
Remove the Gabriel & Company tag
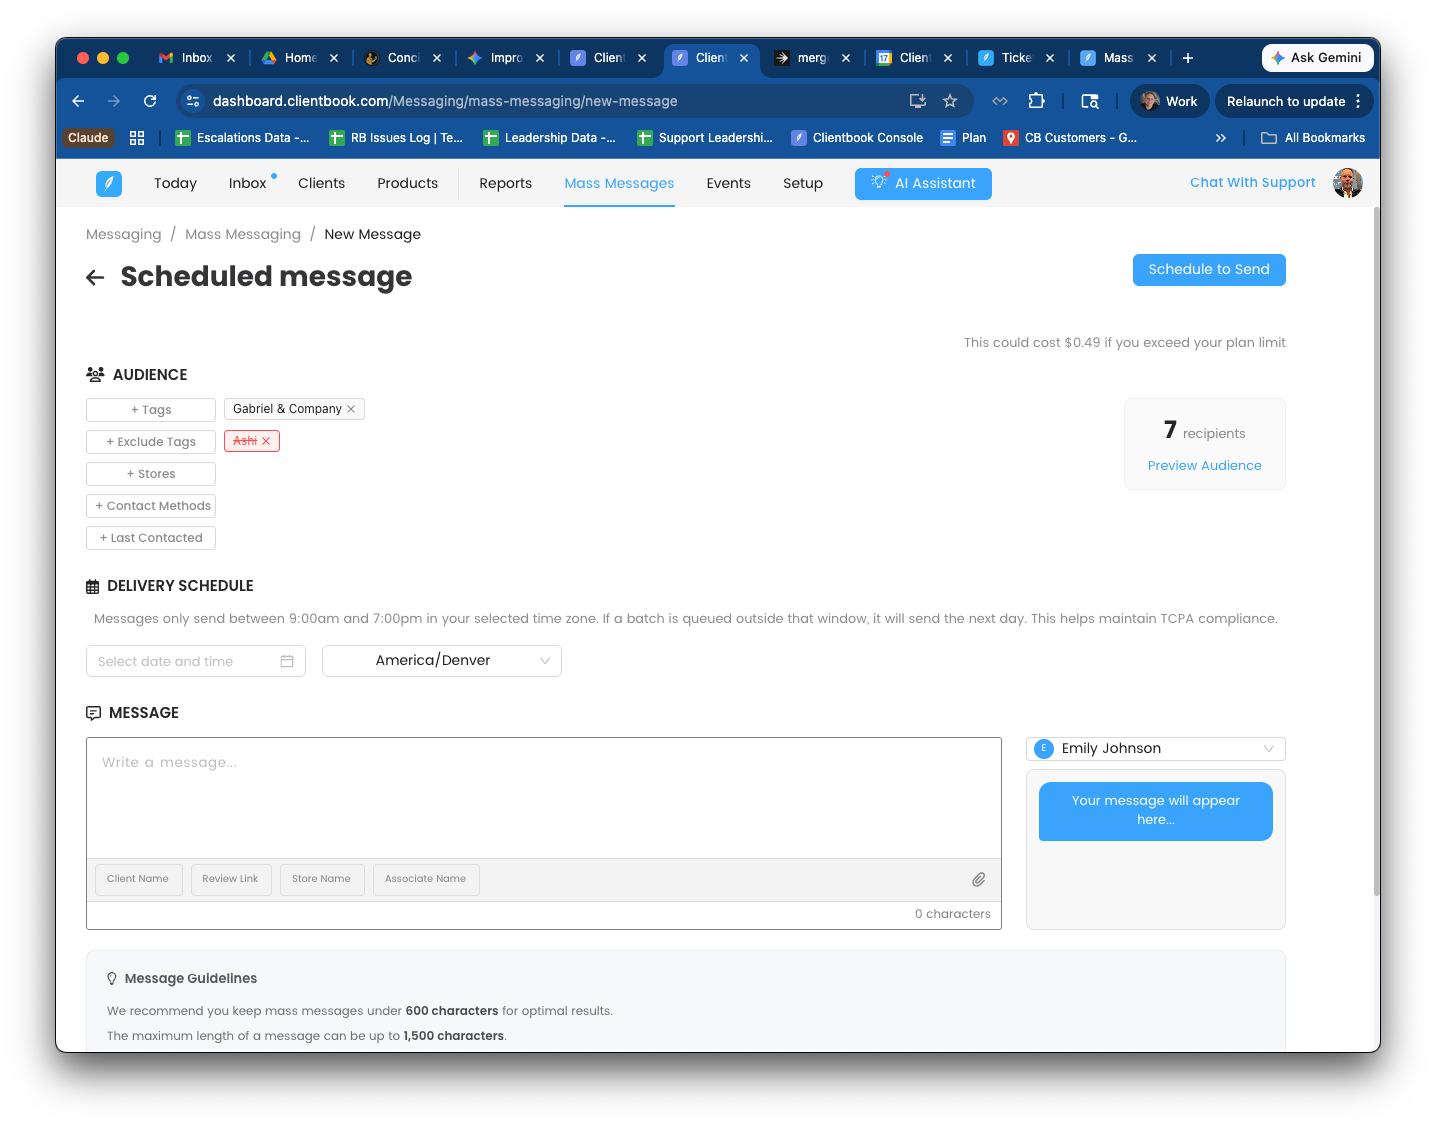[x=351, y=409]
